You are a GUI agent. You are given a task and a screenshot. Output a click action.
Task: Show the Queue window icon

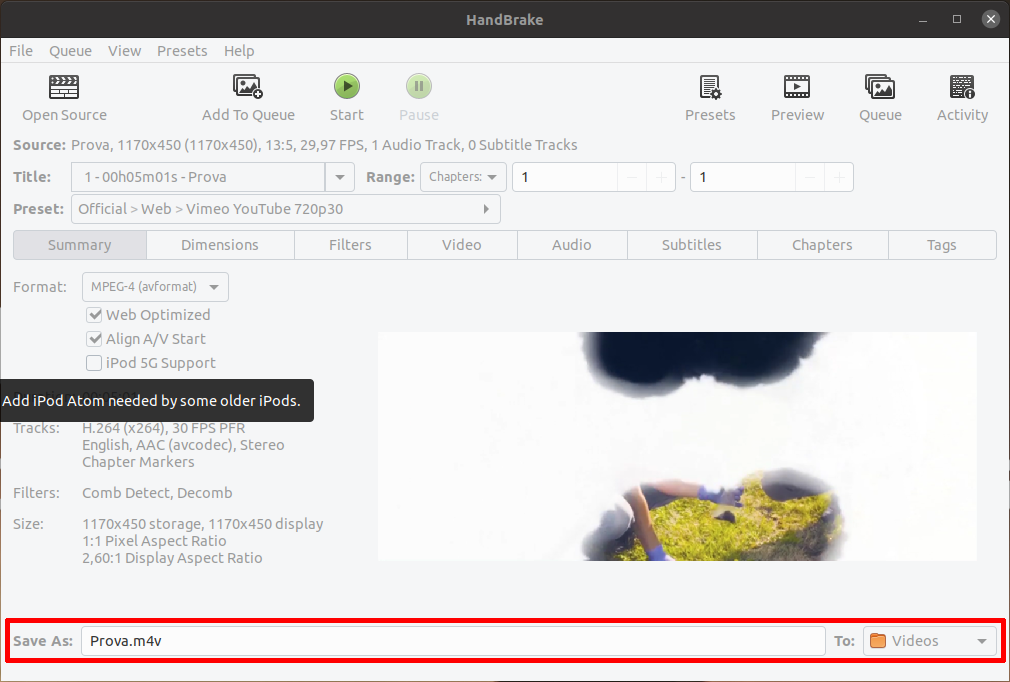tap(880, 86)
